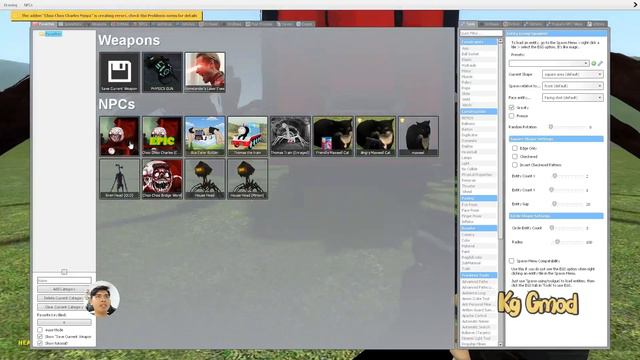Adjust the Random Rotation slider

tap(551, 127)
